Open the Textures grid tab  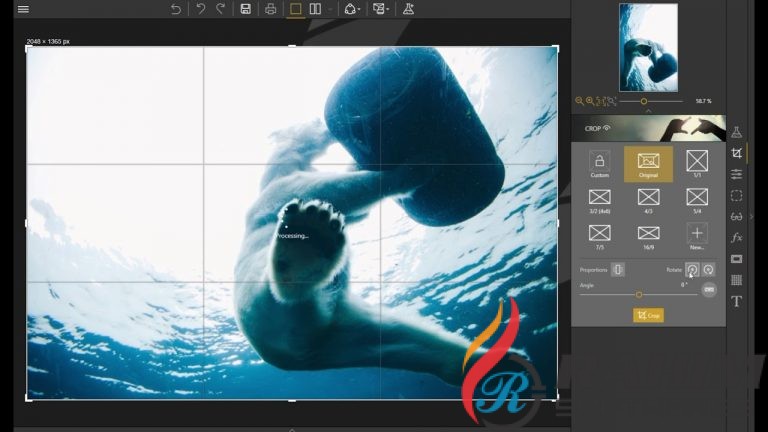point(736,280)
